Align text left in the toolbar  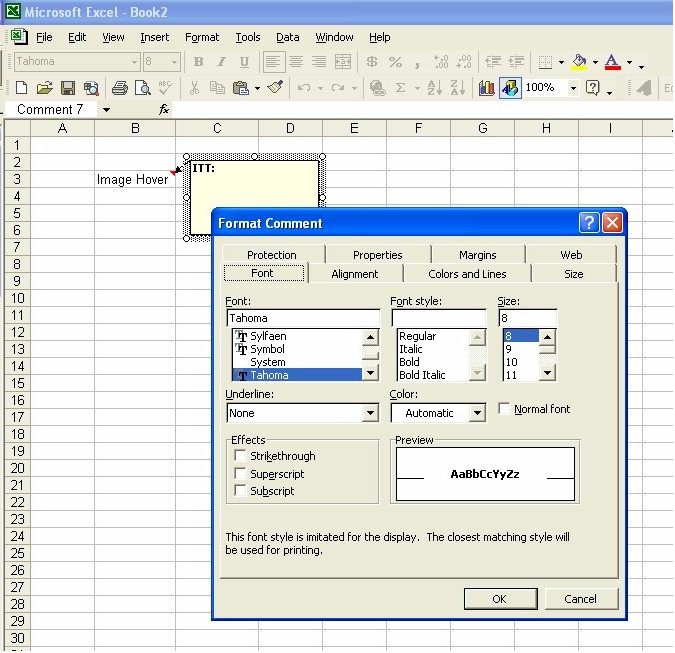pos(273,62)
